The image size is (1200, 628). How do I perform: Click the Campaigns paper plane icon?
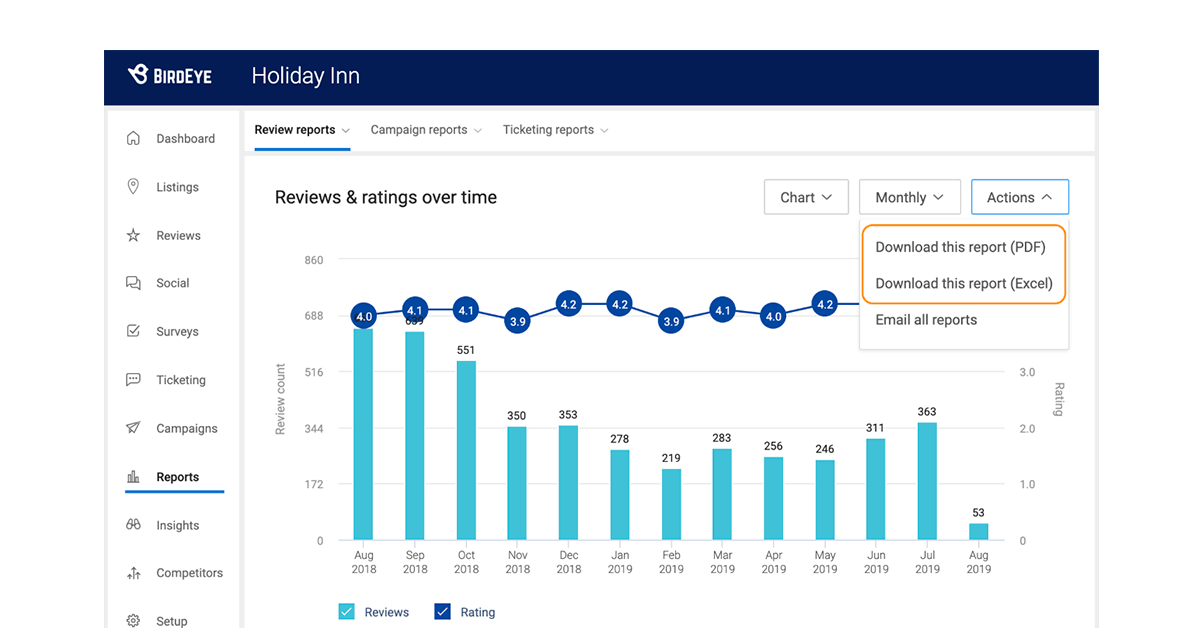pyautogui.click(x=133, y=428)
